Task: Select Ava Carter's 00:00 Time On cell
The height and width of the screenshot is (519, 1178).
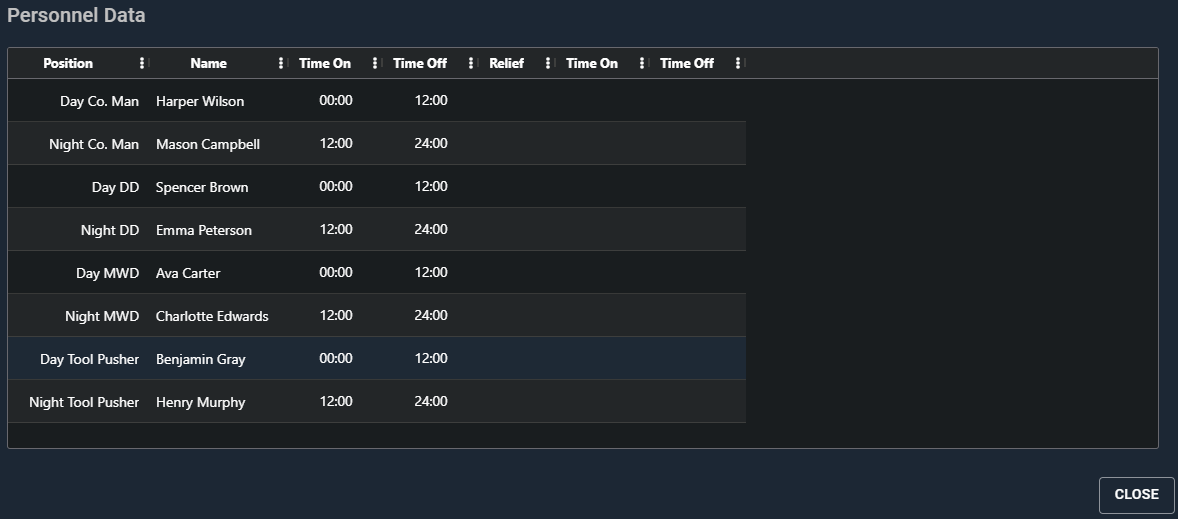Action: 336,273
